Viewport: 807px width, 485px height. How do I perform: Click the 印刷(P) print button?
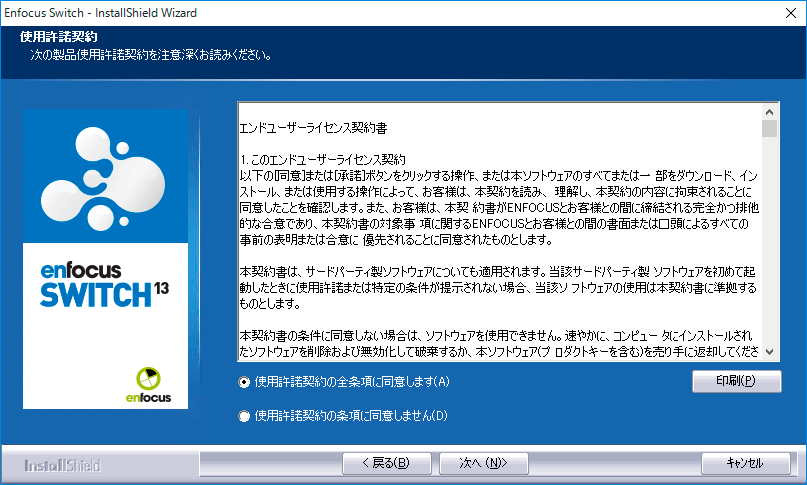click(736, 381)
